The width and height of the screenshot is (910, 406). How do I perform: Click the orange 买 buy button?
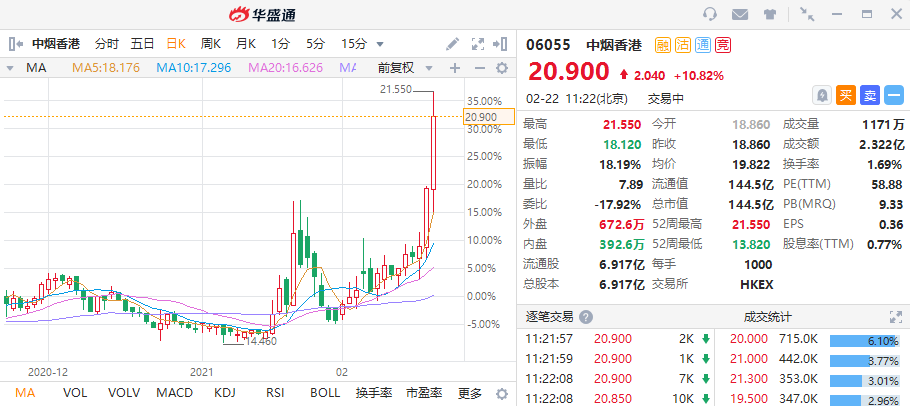[846, 96]
